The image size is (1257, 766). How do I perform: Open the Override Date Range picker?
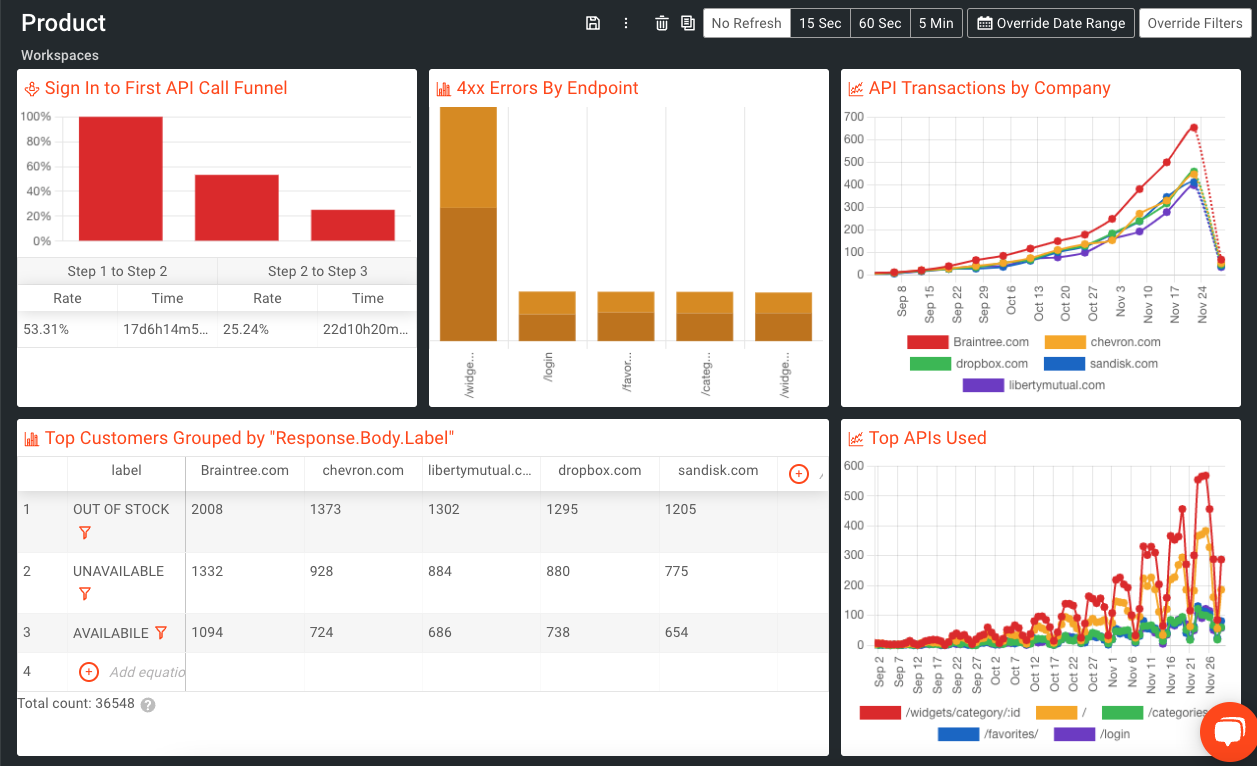[1050, 22]
